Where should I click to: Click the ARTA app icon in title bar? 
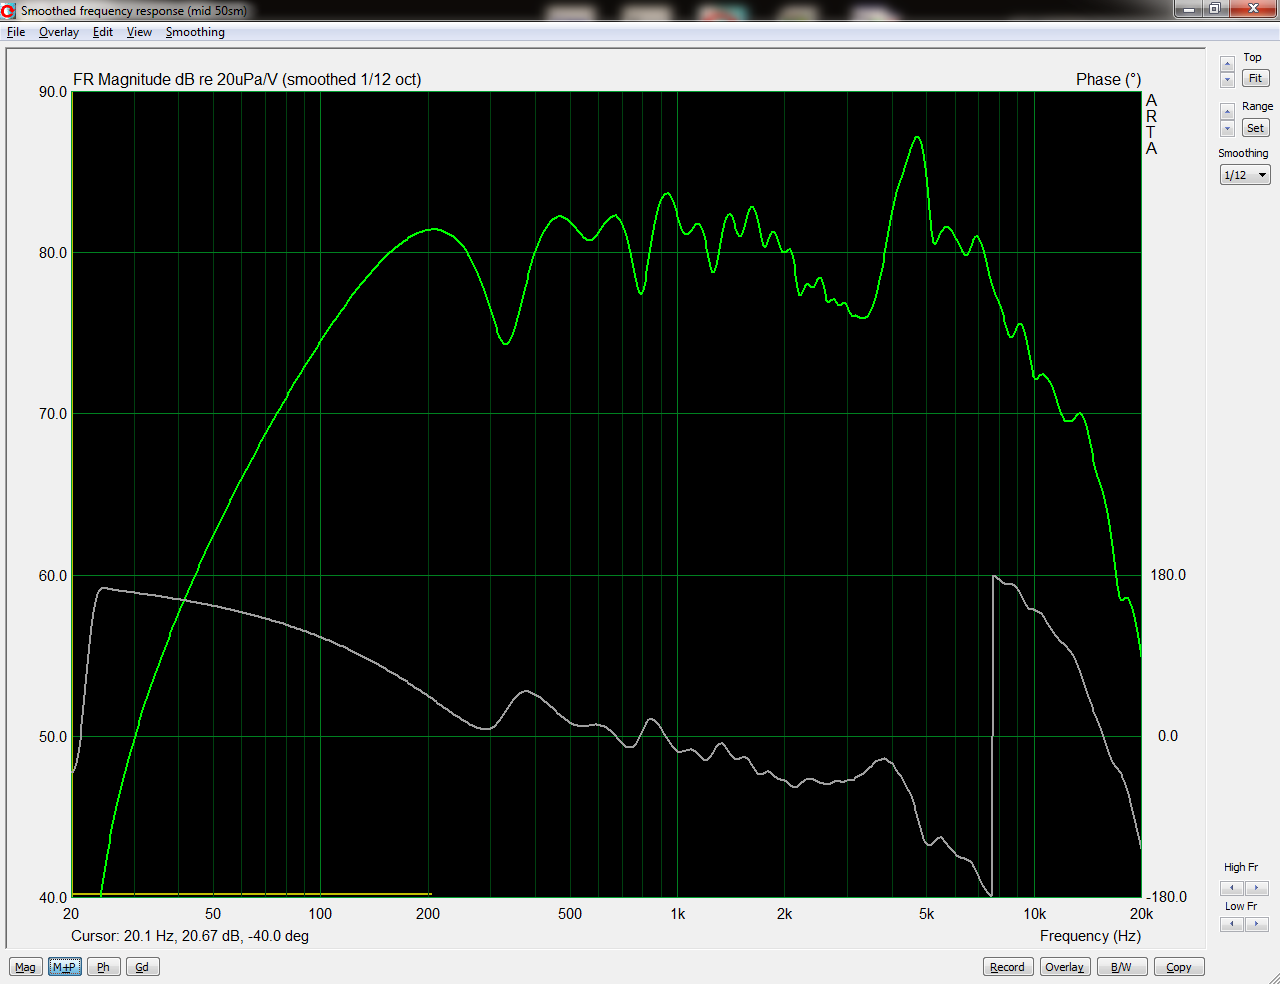pyautogui.click(x=9, y=10)
